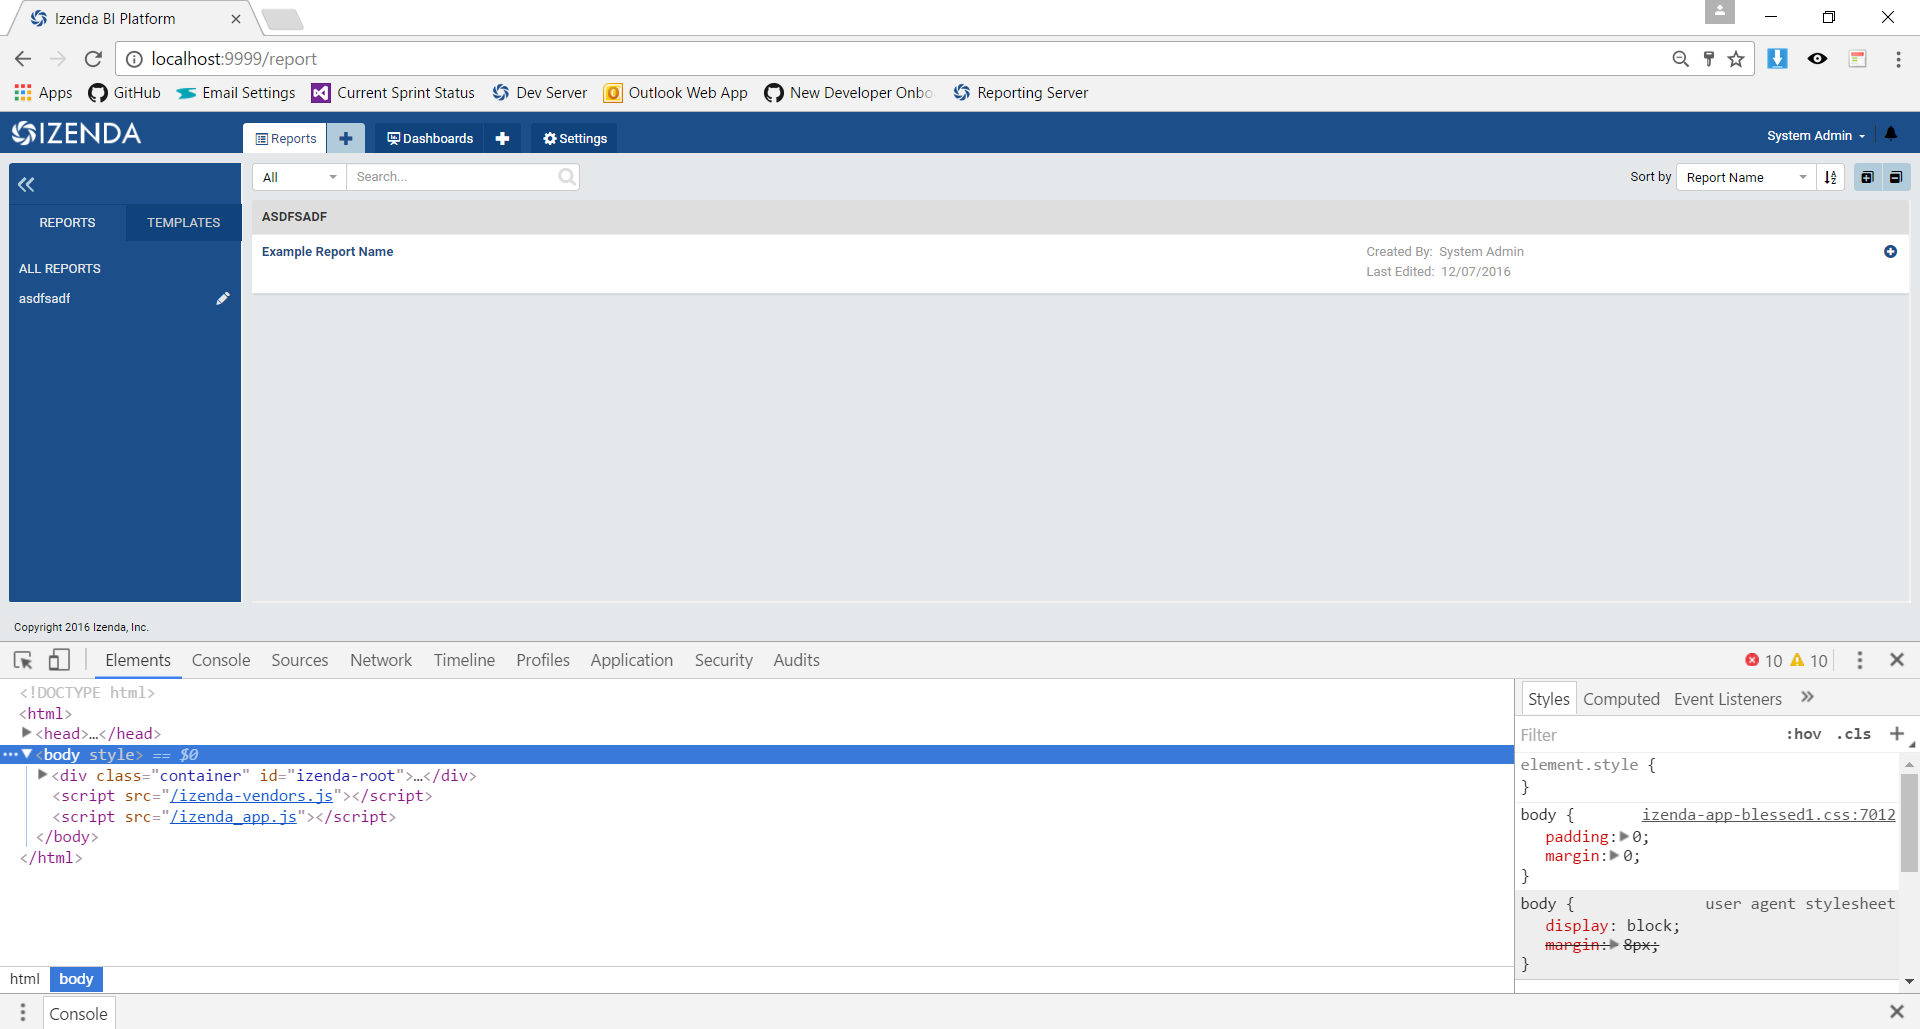The width and height of the screenshot is (1920, 1029).
Task: Open the Sort by Report Name dropdown
Action: pos(1746,177)
